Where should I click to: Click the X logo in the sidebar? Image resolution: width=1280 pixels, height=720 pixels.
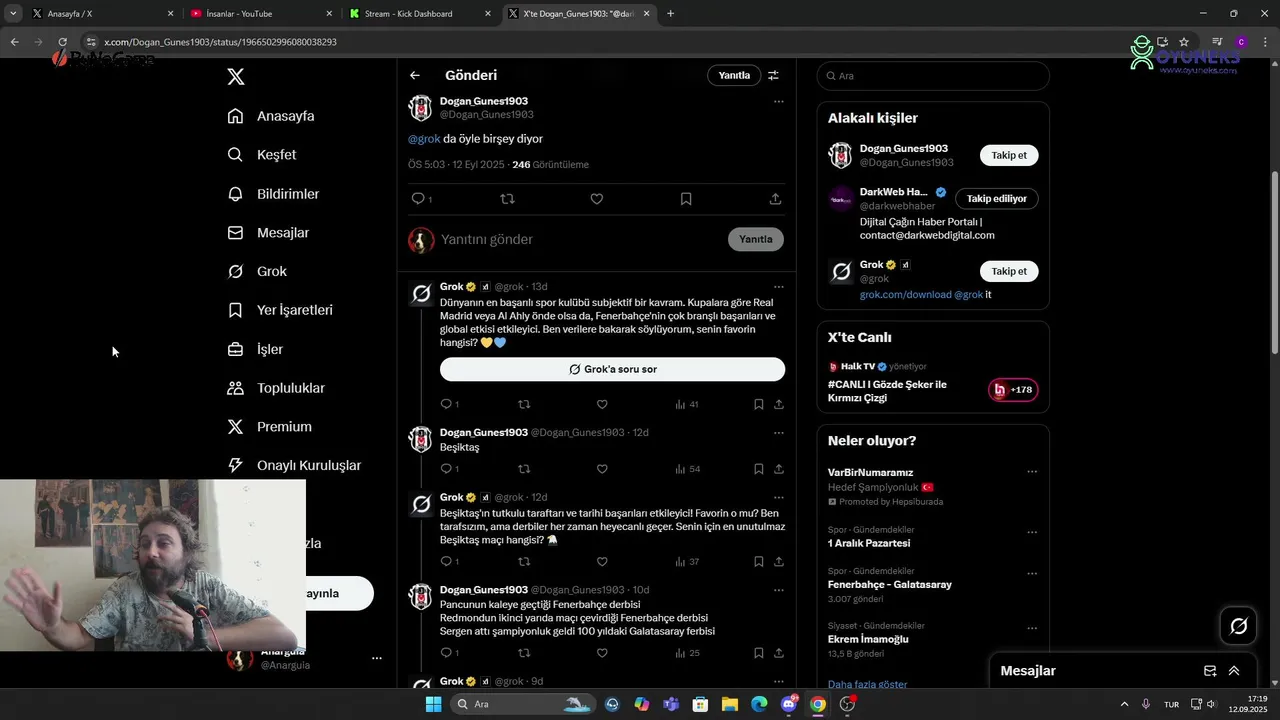coord(235,77)
